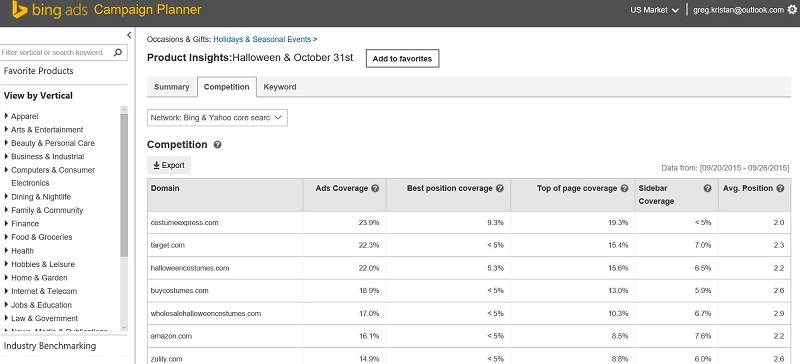Select buycostumes.com domain cell
The width and height of the screenshot is (800, 364).
pyautogui.click(x=225, y=290)
